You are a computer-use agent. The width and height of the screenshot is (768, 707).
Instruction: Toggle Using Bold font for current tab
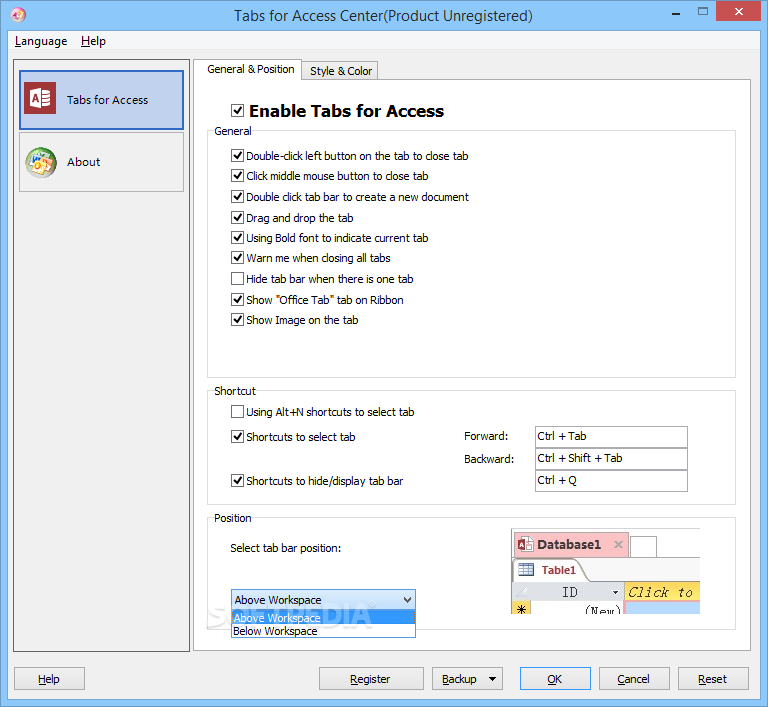pyautogui.click(x=238, y=238)
